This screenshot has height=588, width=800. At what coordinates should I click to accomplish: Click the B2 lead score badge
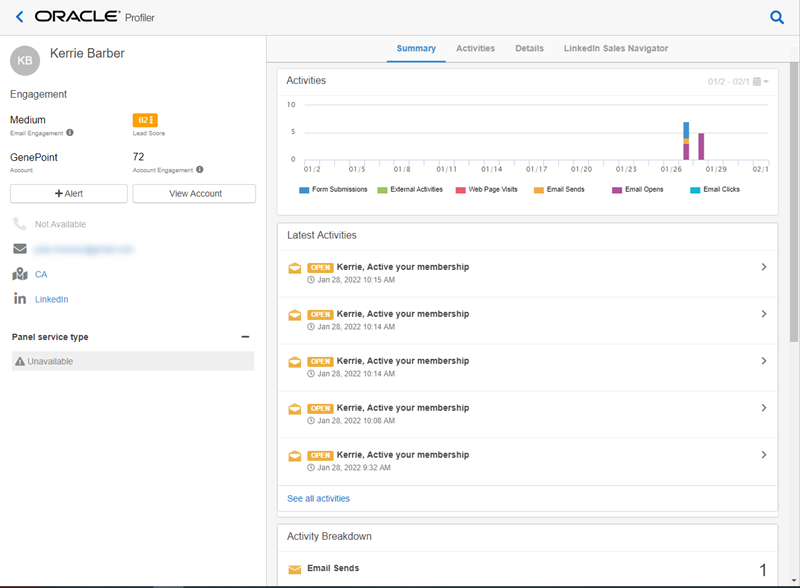point(145,120)
